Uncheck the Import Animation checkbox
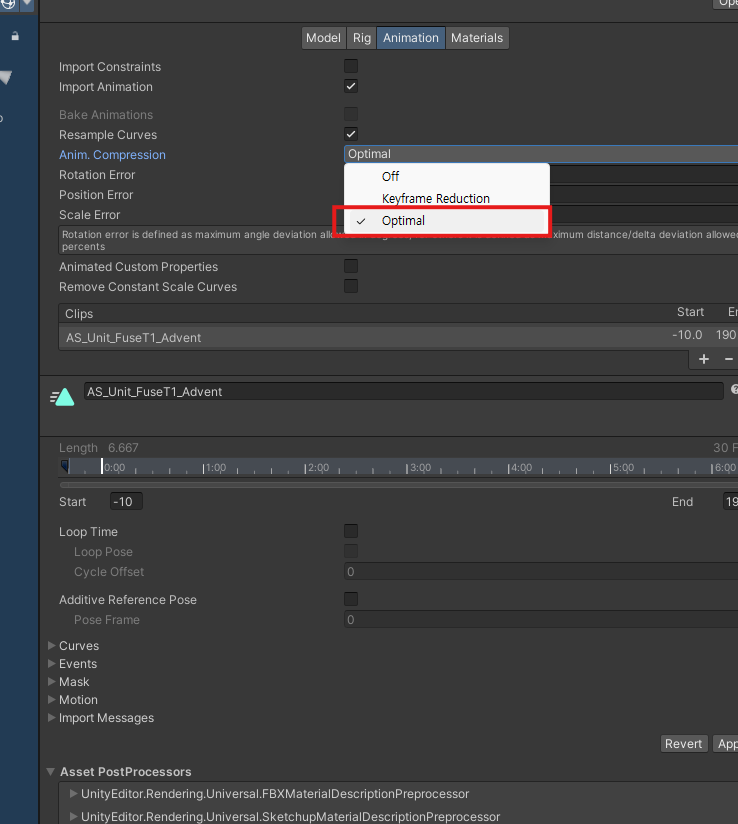The image size is (738, 824). [x=351, y=86]
